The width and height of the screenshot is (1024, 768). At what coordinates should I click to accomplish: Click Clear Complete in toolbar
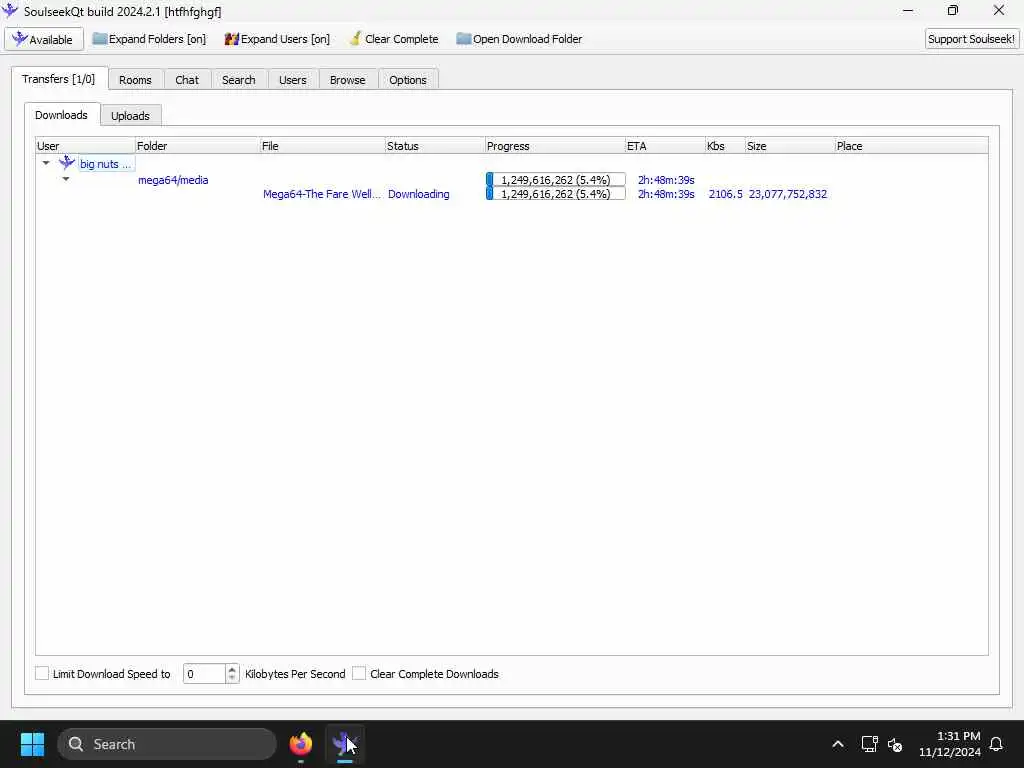click(x=394, y=39)
